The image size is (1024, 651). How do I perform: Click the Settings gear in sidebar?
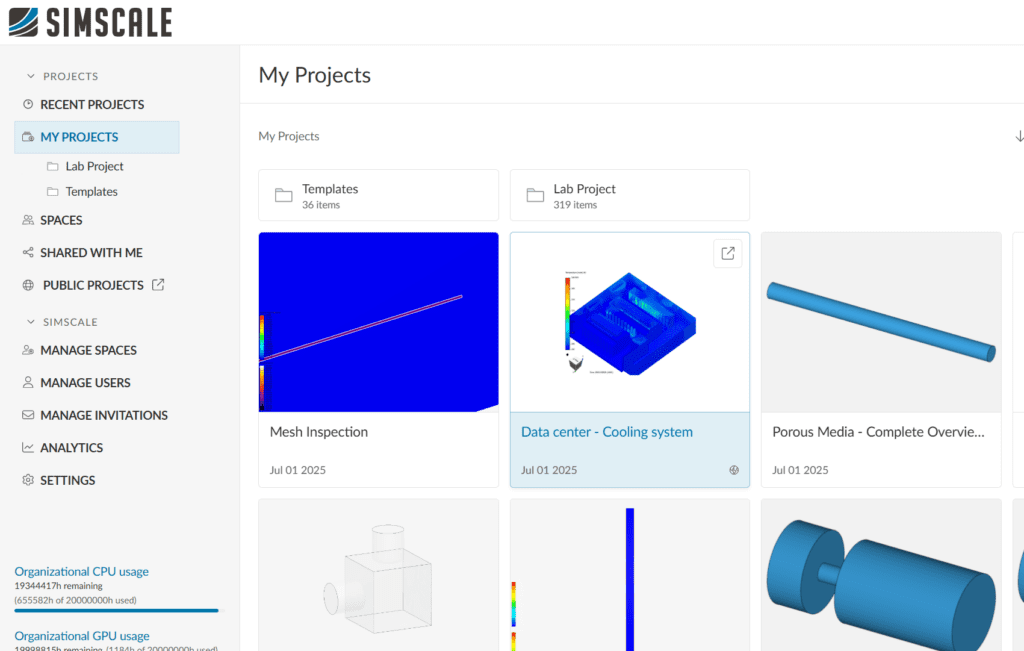[x=29, y=480]
